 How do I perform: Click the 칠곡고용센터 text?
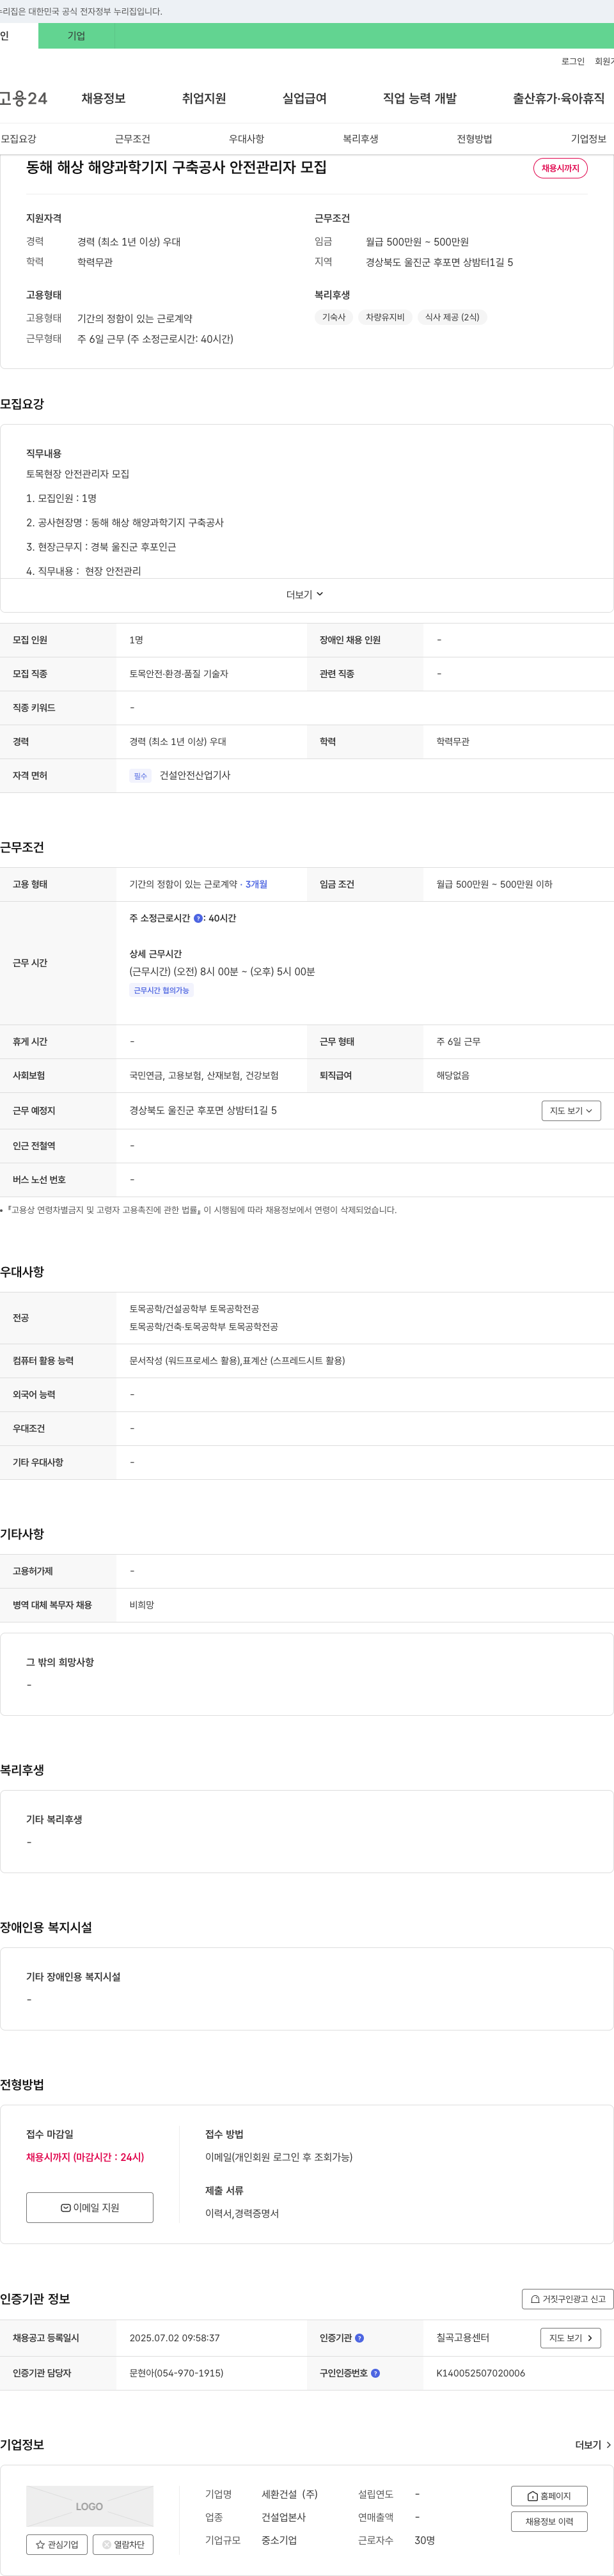pos(463,2338)
